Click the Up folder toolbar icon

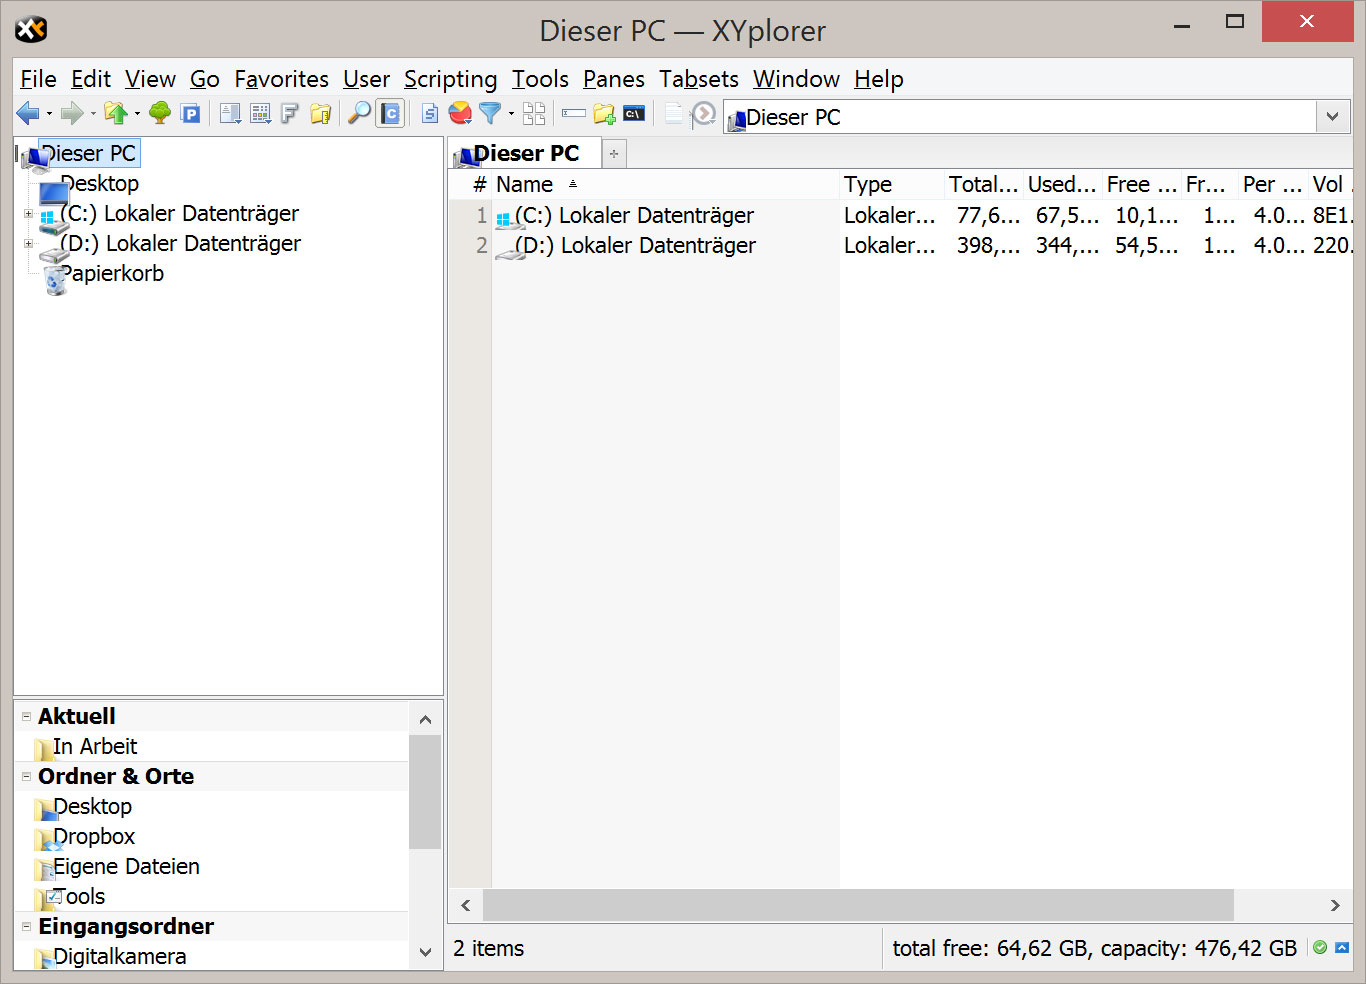click(x=116, y=114)
